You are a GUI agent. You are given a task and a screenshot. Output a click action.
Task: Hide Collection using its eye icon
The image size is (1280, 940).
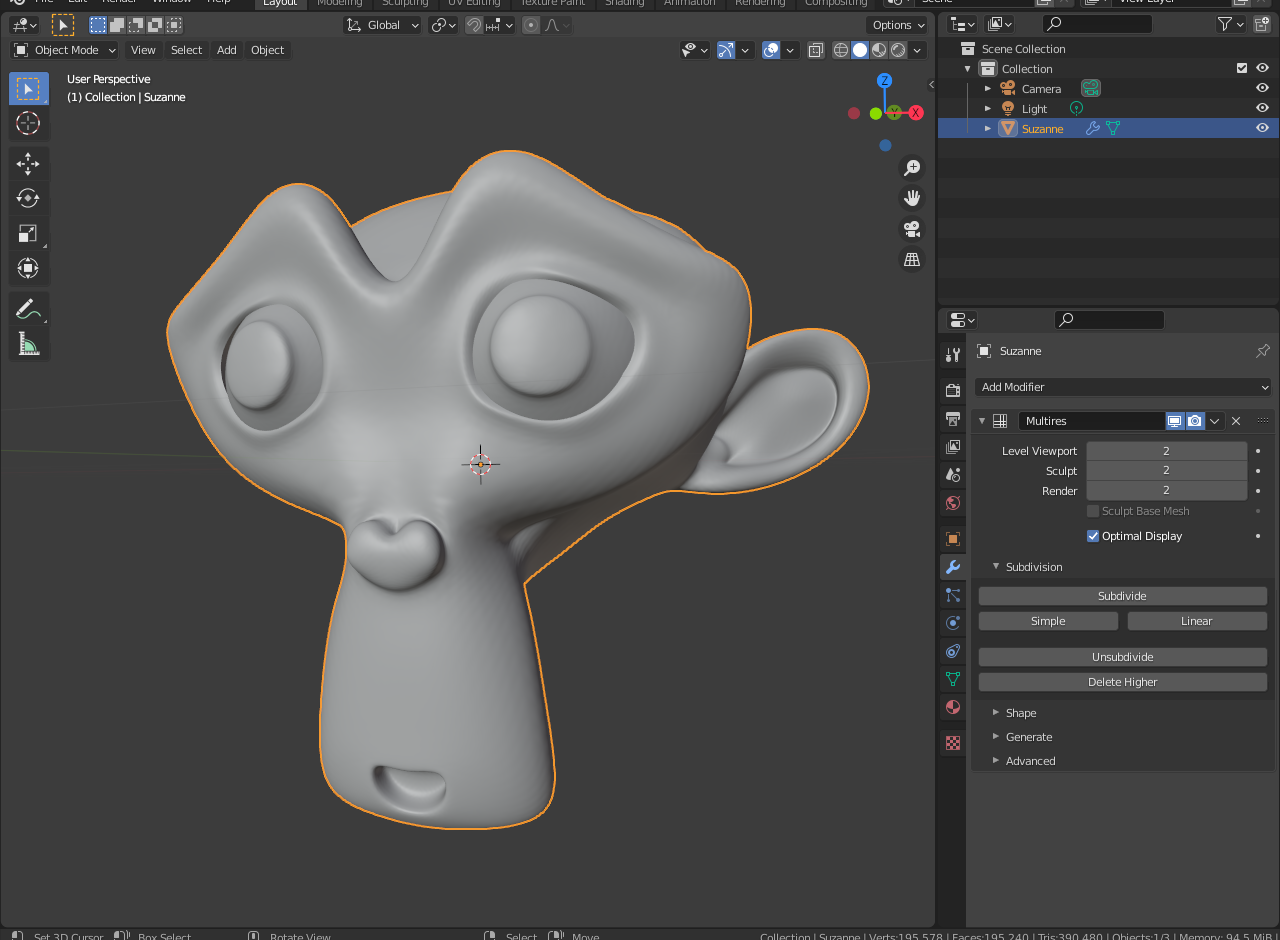coord(1262,68)
